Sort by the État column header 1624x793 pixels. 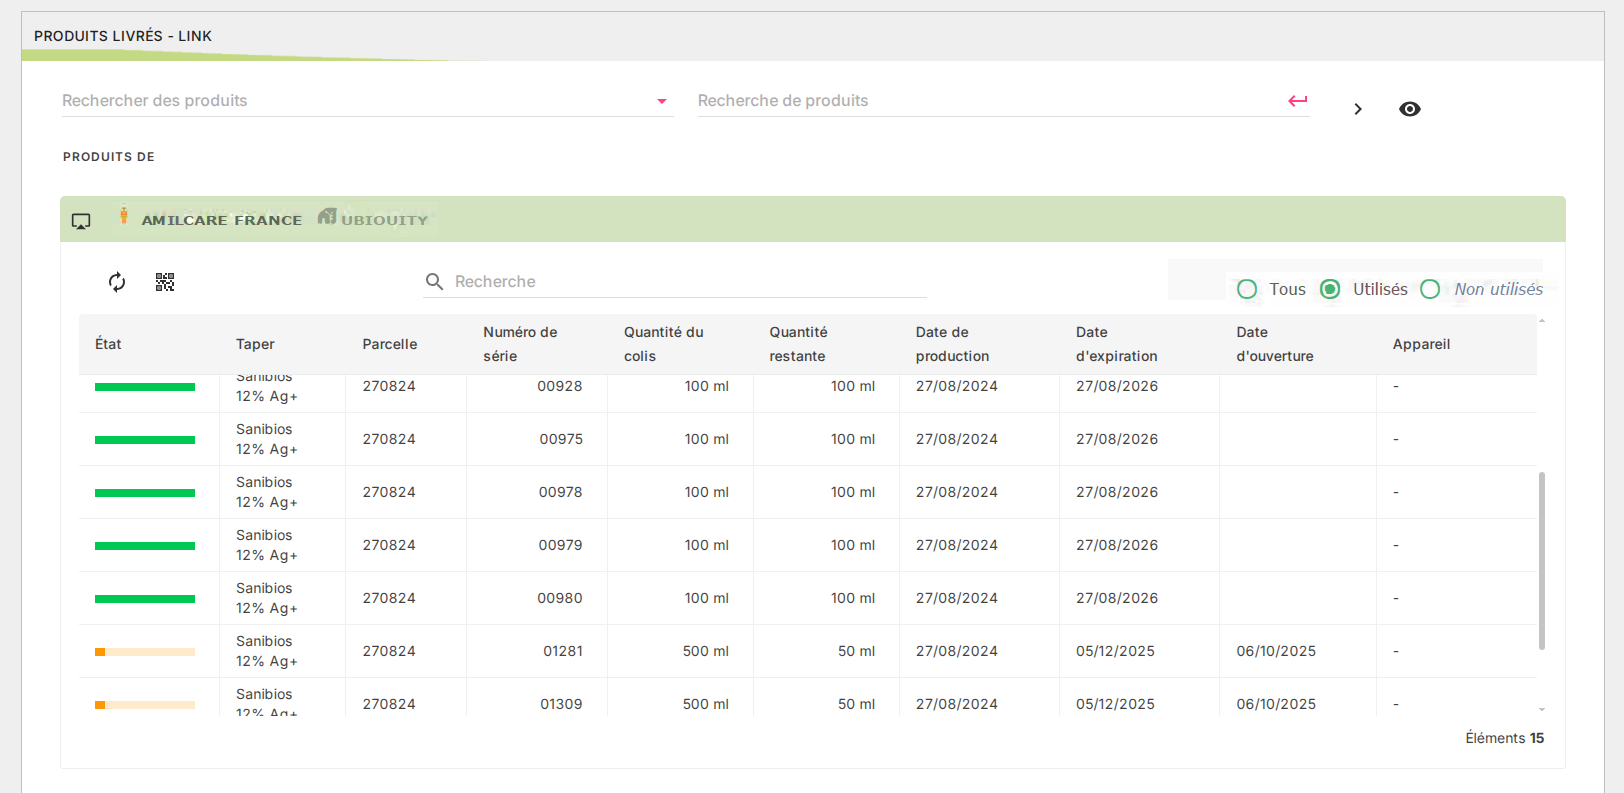[108, 344]
